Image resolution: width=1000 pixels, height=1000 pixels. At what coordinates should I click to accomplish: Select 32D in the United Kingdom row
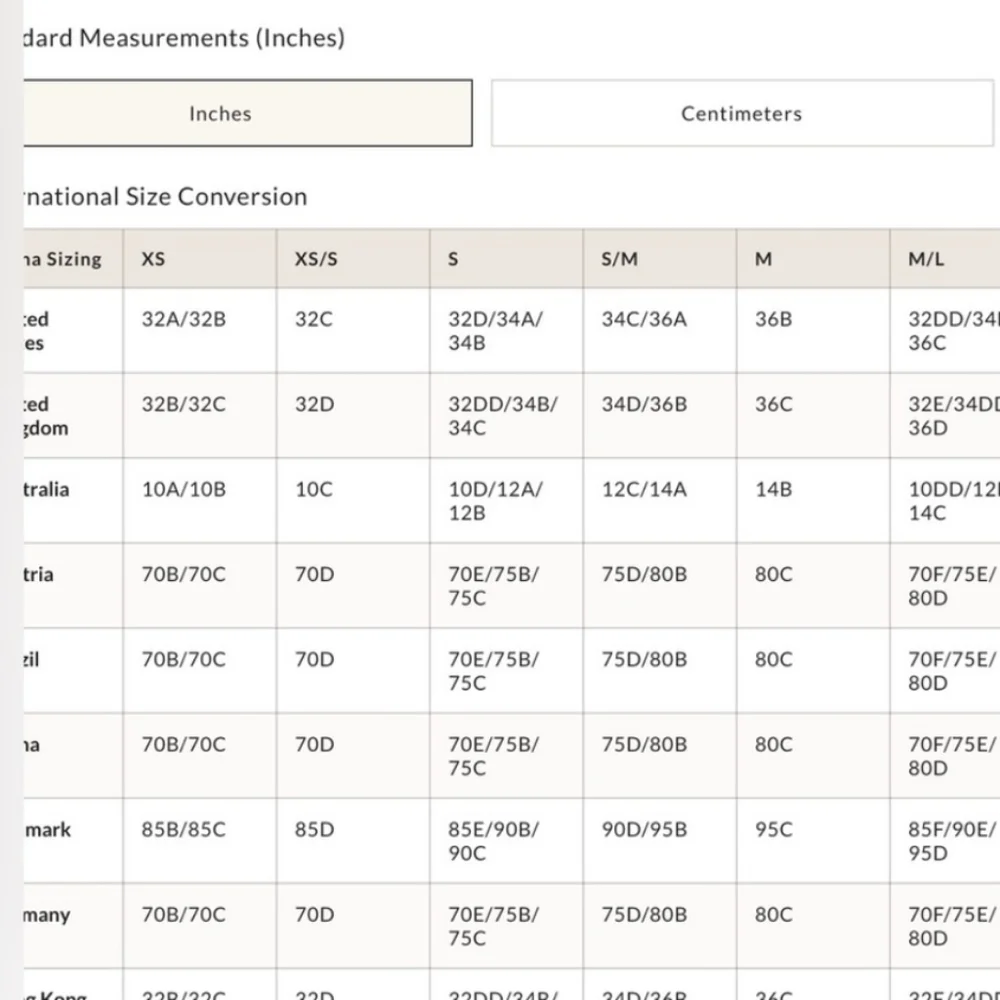tap(353, 416)
